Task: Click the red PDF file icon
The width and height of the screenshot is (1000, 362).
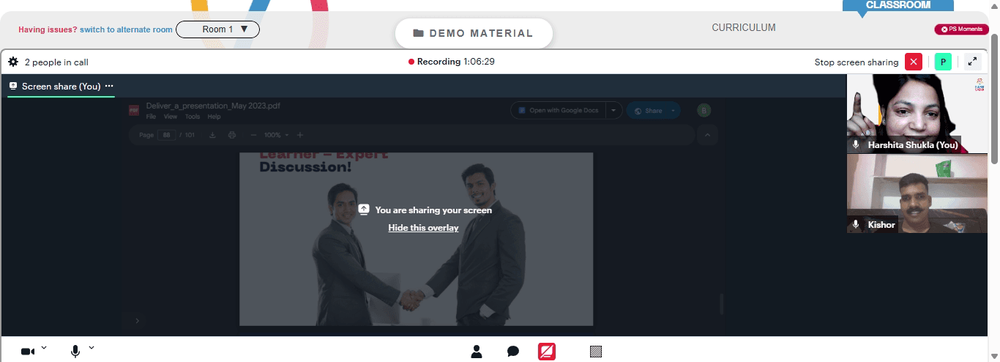Action: point(134,110)
